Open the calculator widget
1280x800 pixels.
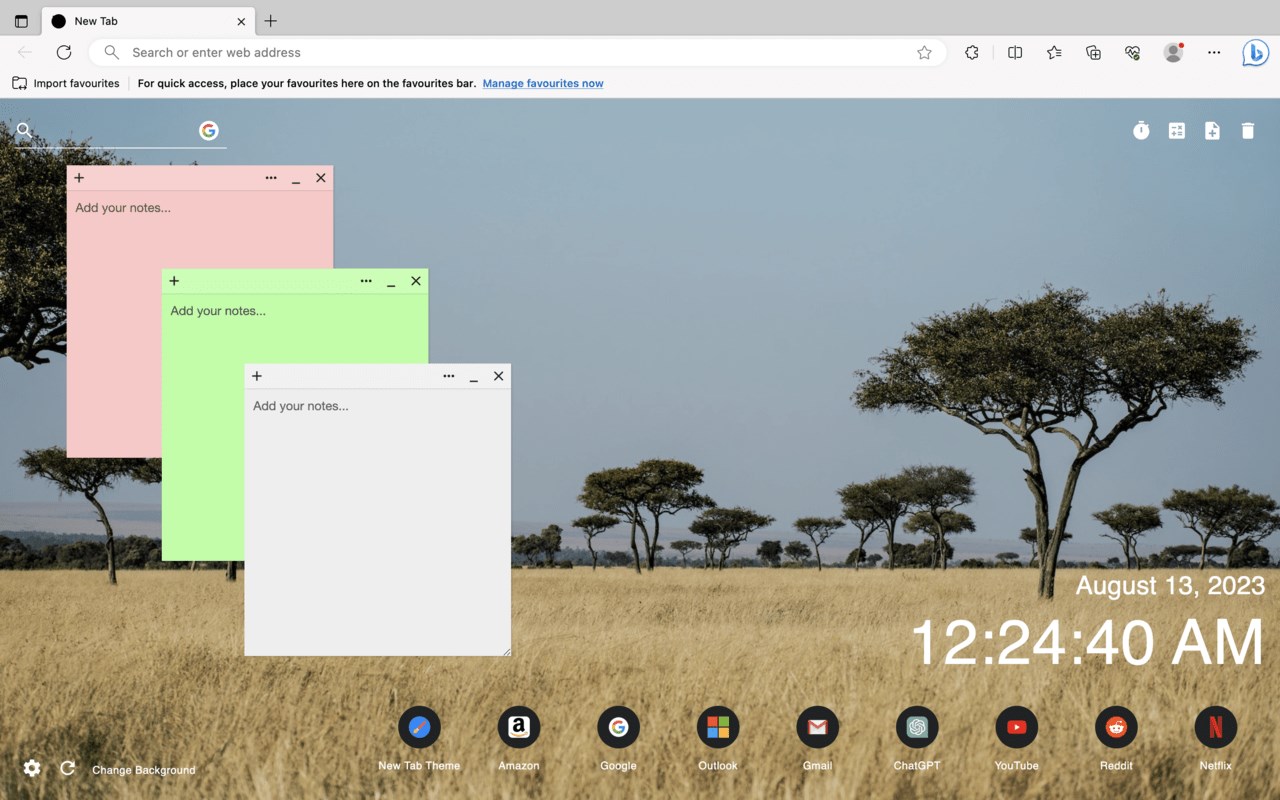pos(1177,131)
